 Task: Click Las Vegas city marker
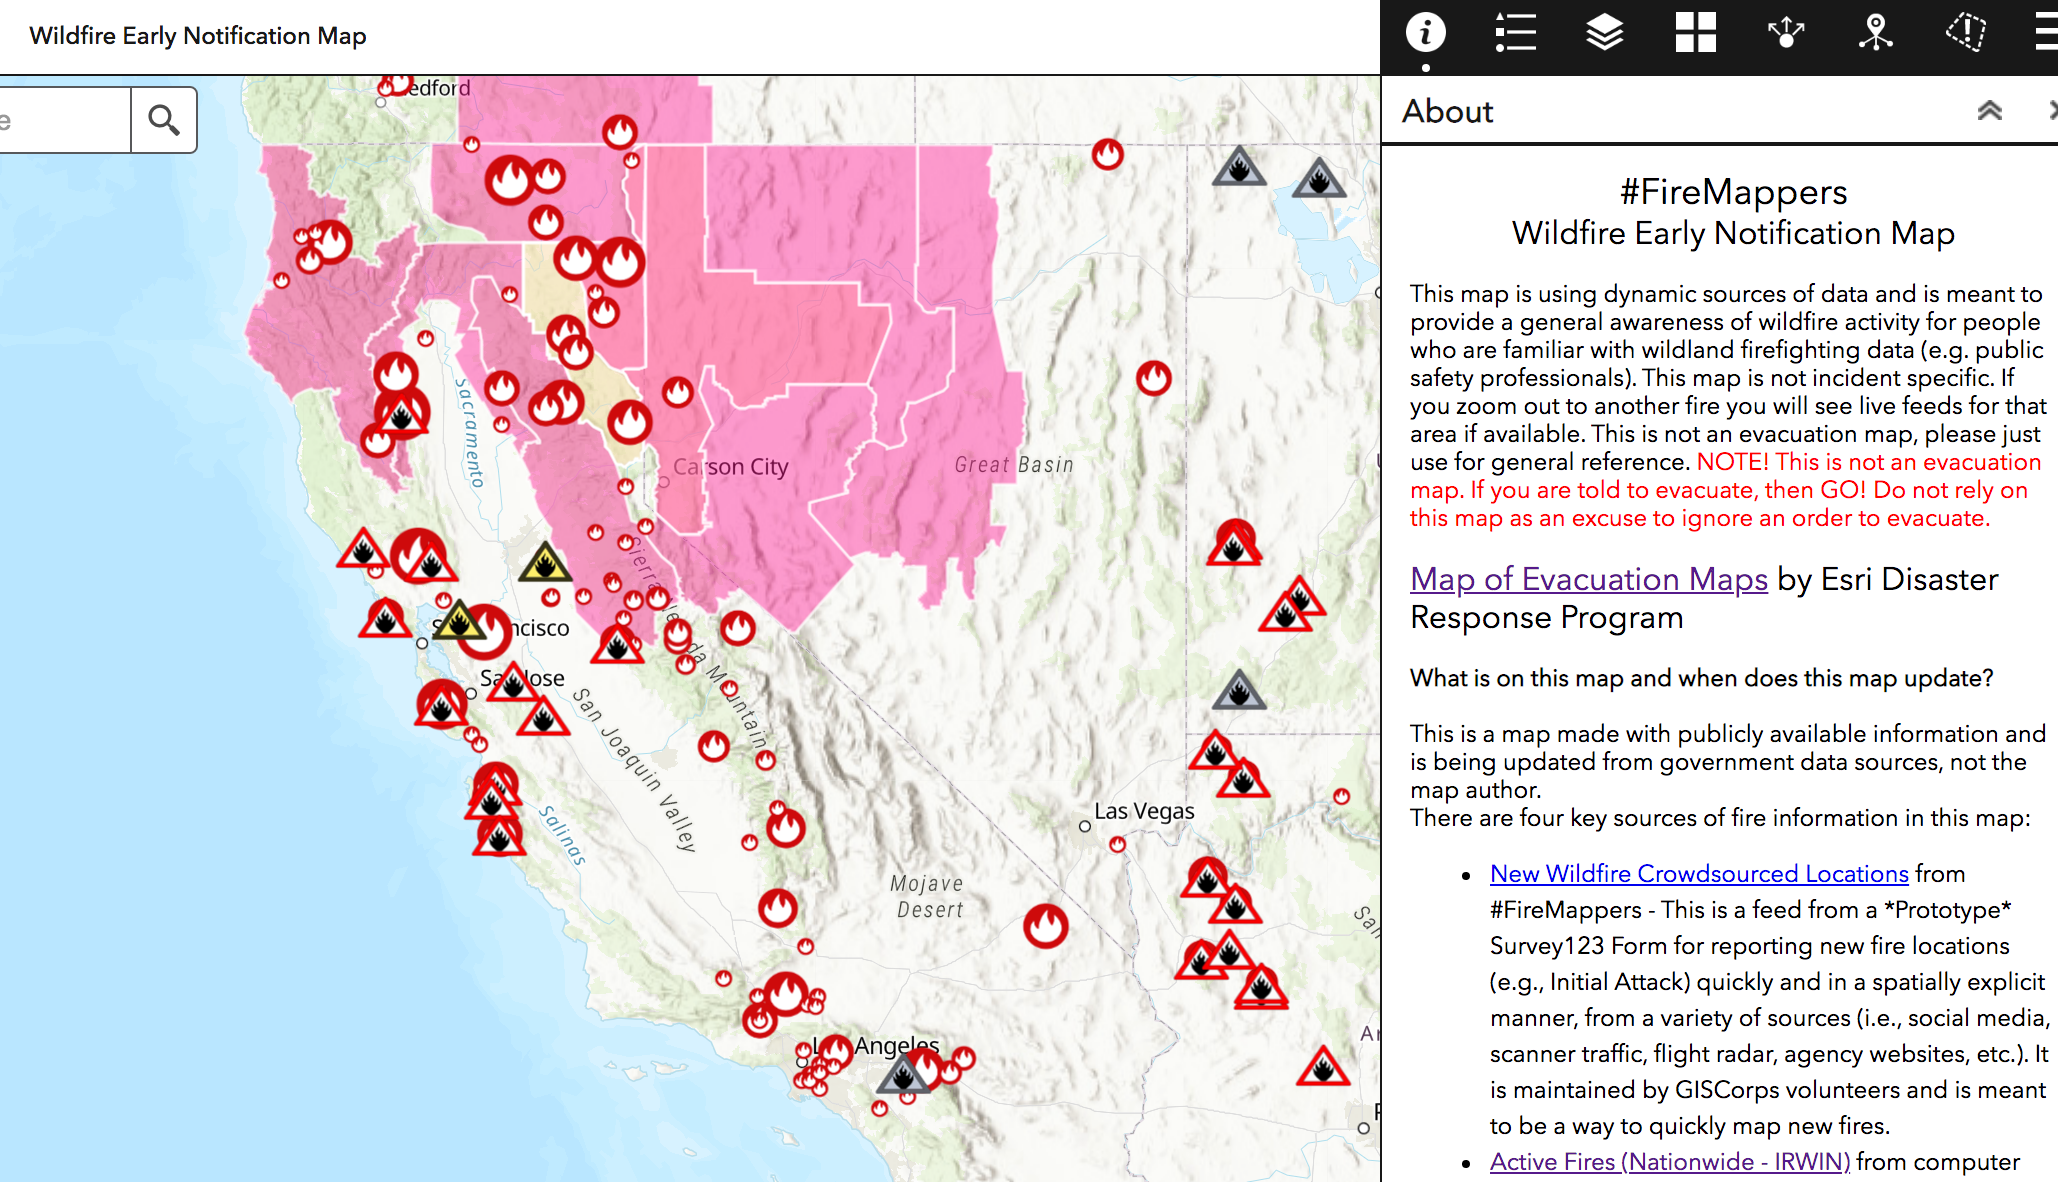point(1084,827)
